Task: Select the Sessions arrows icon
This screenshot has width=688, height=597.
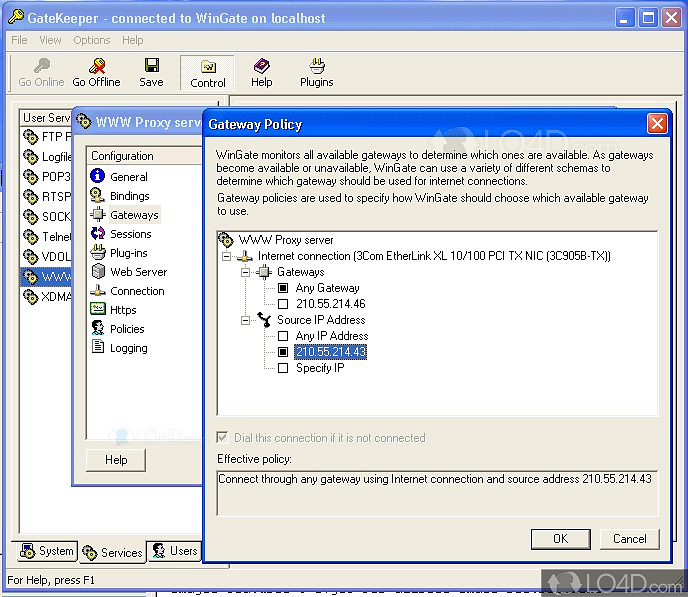Action: tap(97, 233)
